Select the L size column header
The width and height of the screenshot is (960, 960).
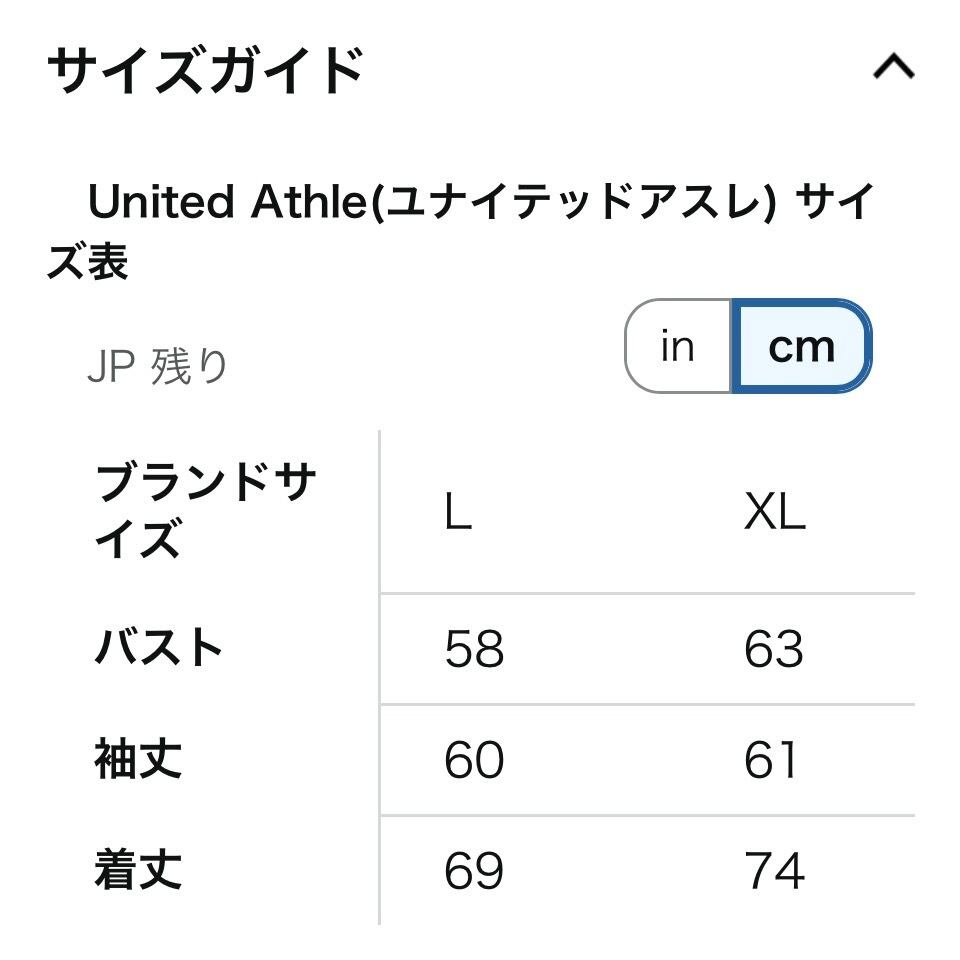pos(457,514)
